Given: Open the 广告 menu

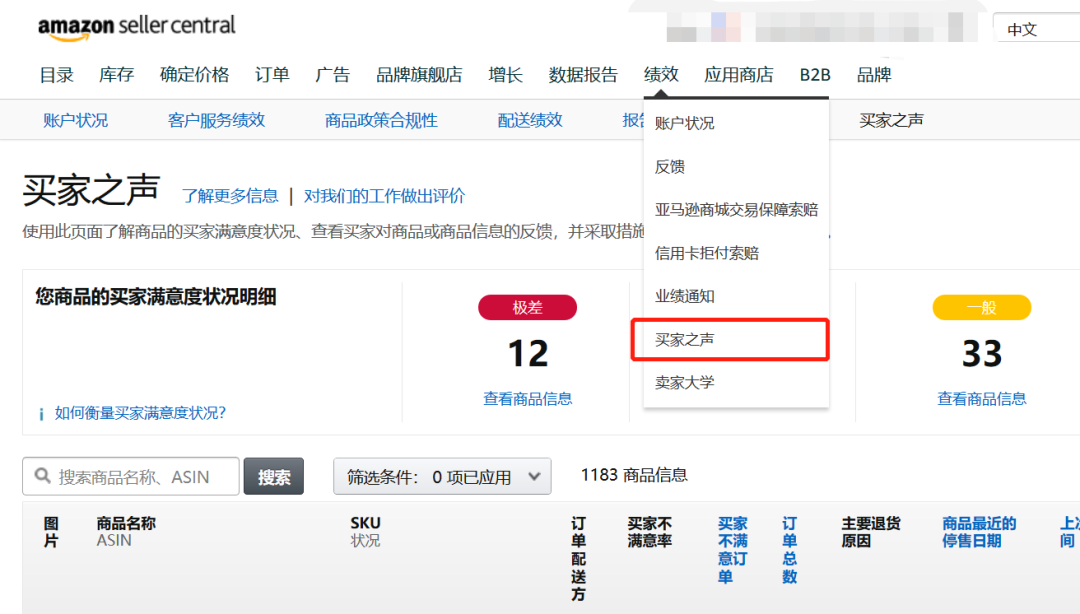Looking at the screenshot, I should [333, 74].
